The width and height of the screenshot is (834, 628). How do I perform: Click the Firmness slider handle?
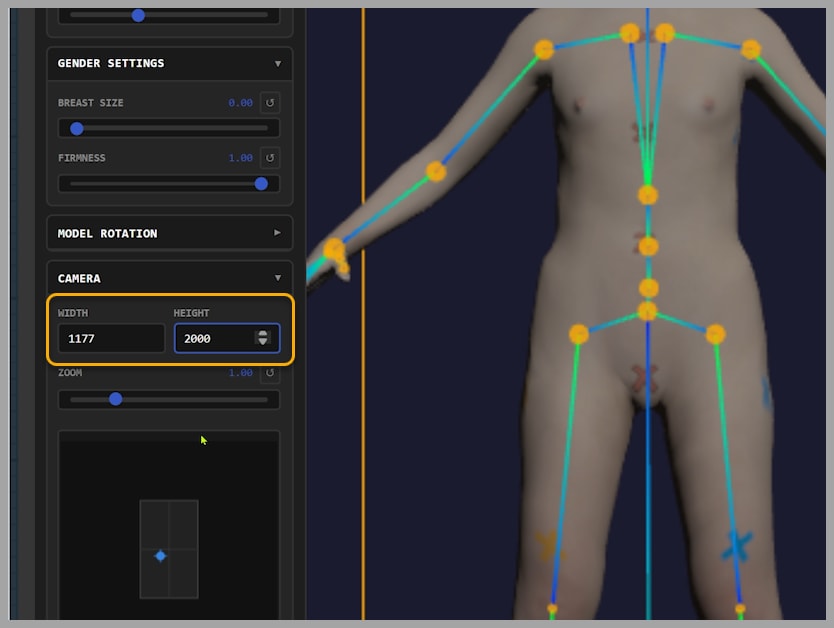(261, 183)
